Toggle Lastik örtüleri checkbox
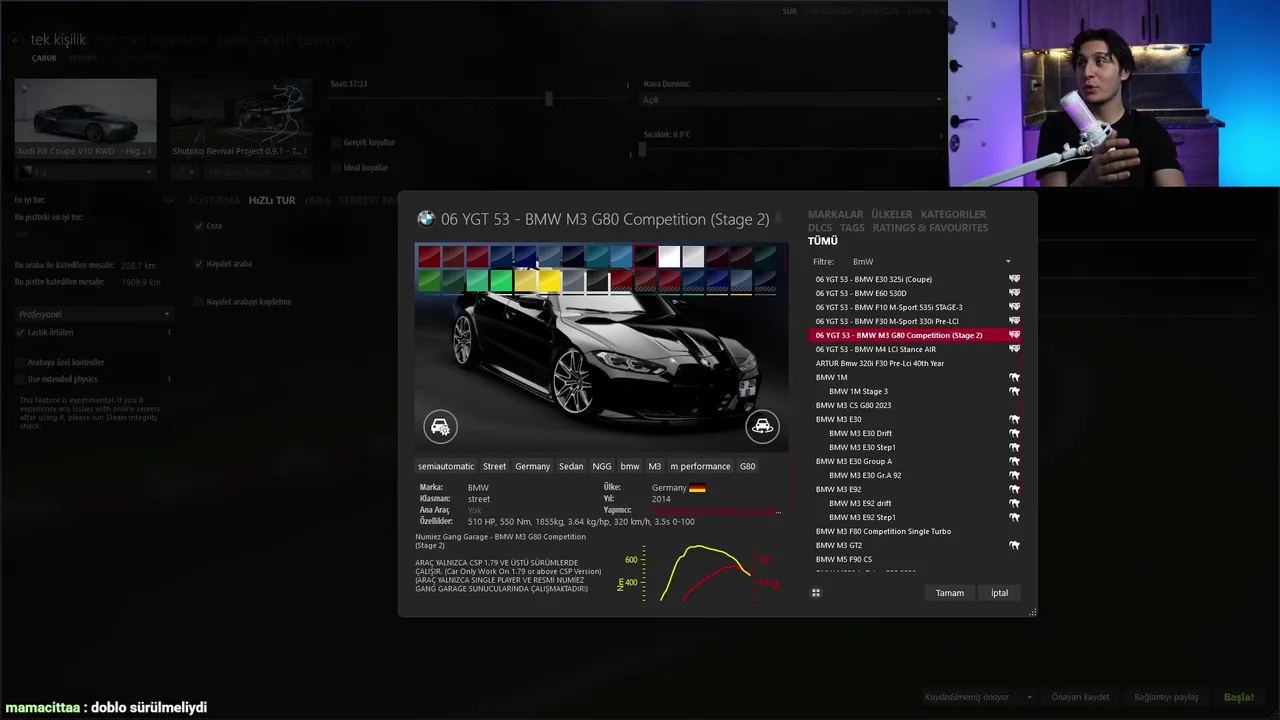The image size is (1280, 720). click(20, 332)
